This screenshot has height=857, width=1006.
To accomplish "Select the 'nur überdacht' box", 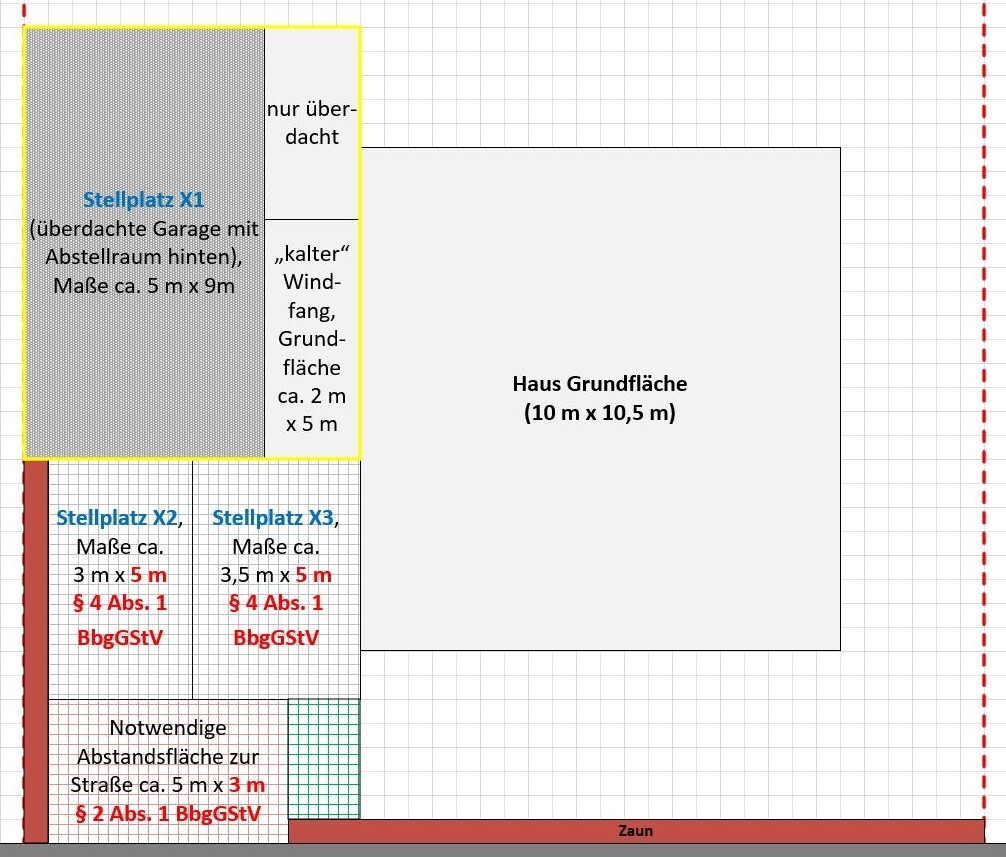I will [x=312, y=123].
